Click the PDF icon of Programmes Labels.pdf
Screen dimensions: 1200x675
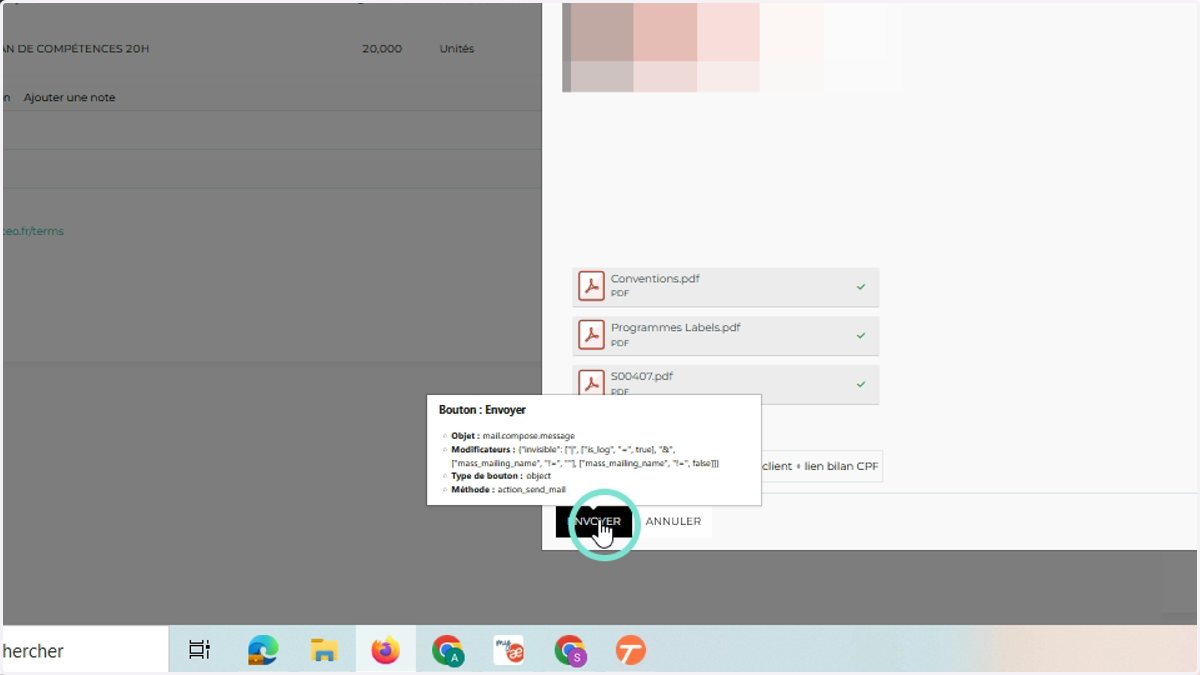pyautogui.click(x=591, y=336)
